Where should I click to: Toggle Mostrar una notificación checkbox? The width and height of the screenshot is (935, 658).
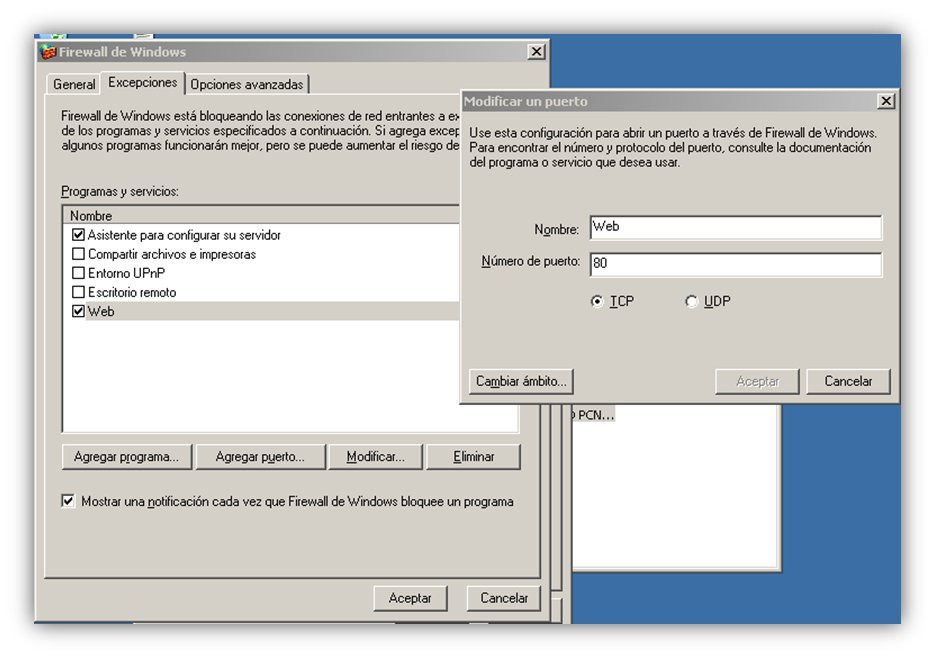[x=68, y=501]
